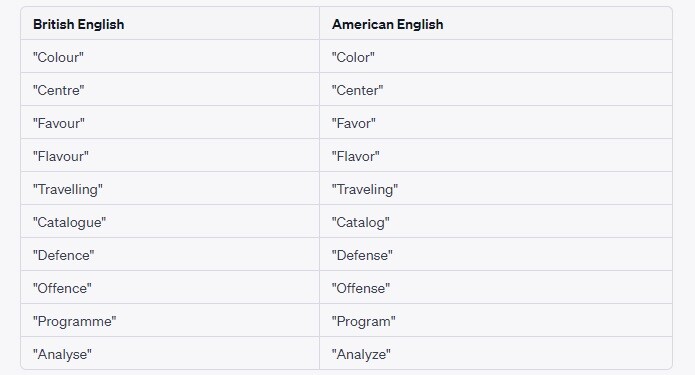This screenshot has height=375, width=695.
Task: Click the "Catalogue" text
Action: [x=70, y=222]
